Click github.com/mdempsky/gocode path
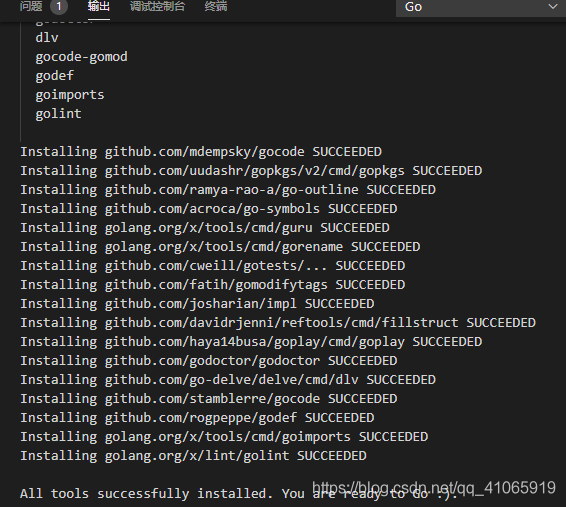 coord(204,152)
